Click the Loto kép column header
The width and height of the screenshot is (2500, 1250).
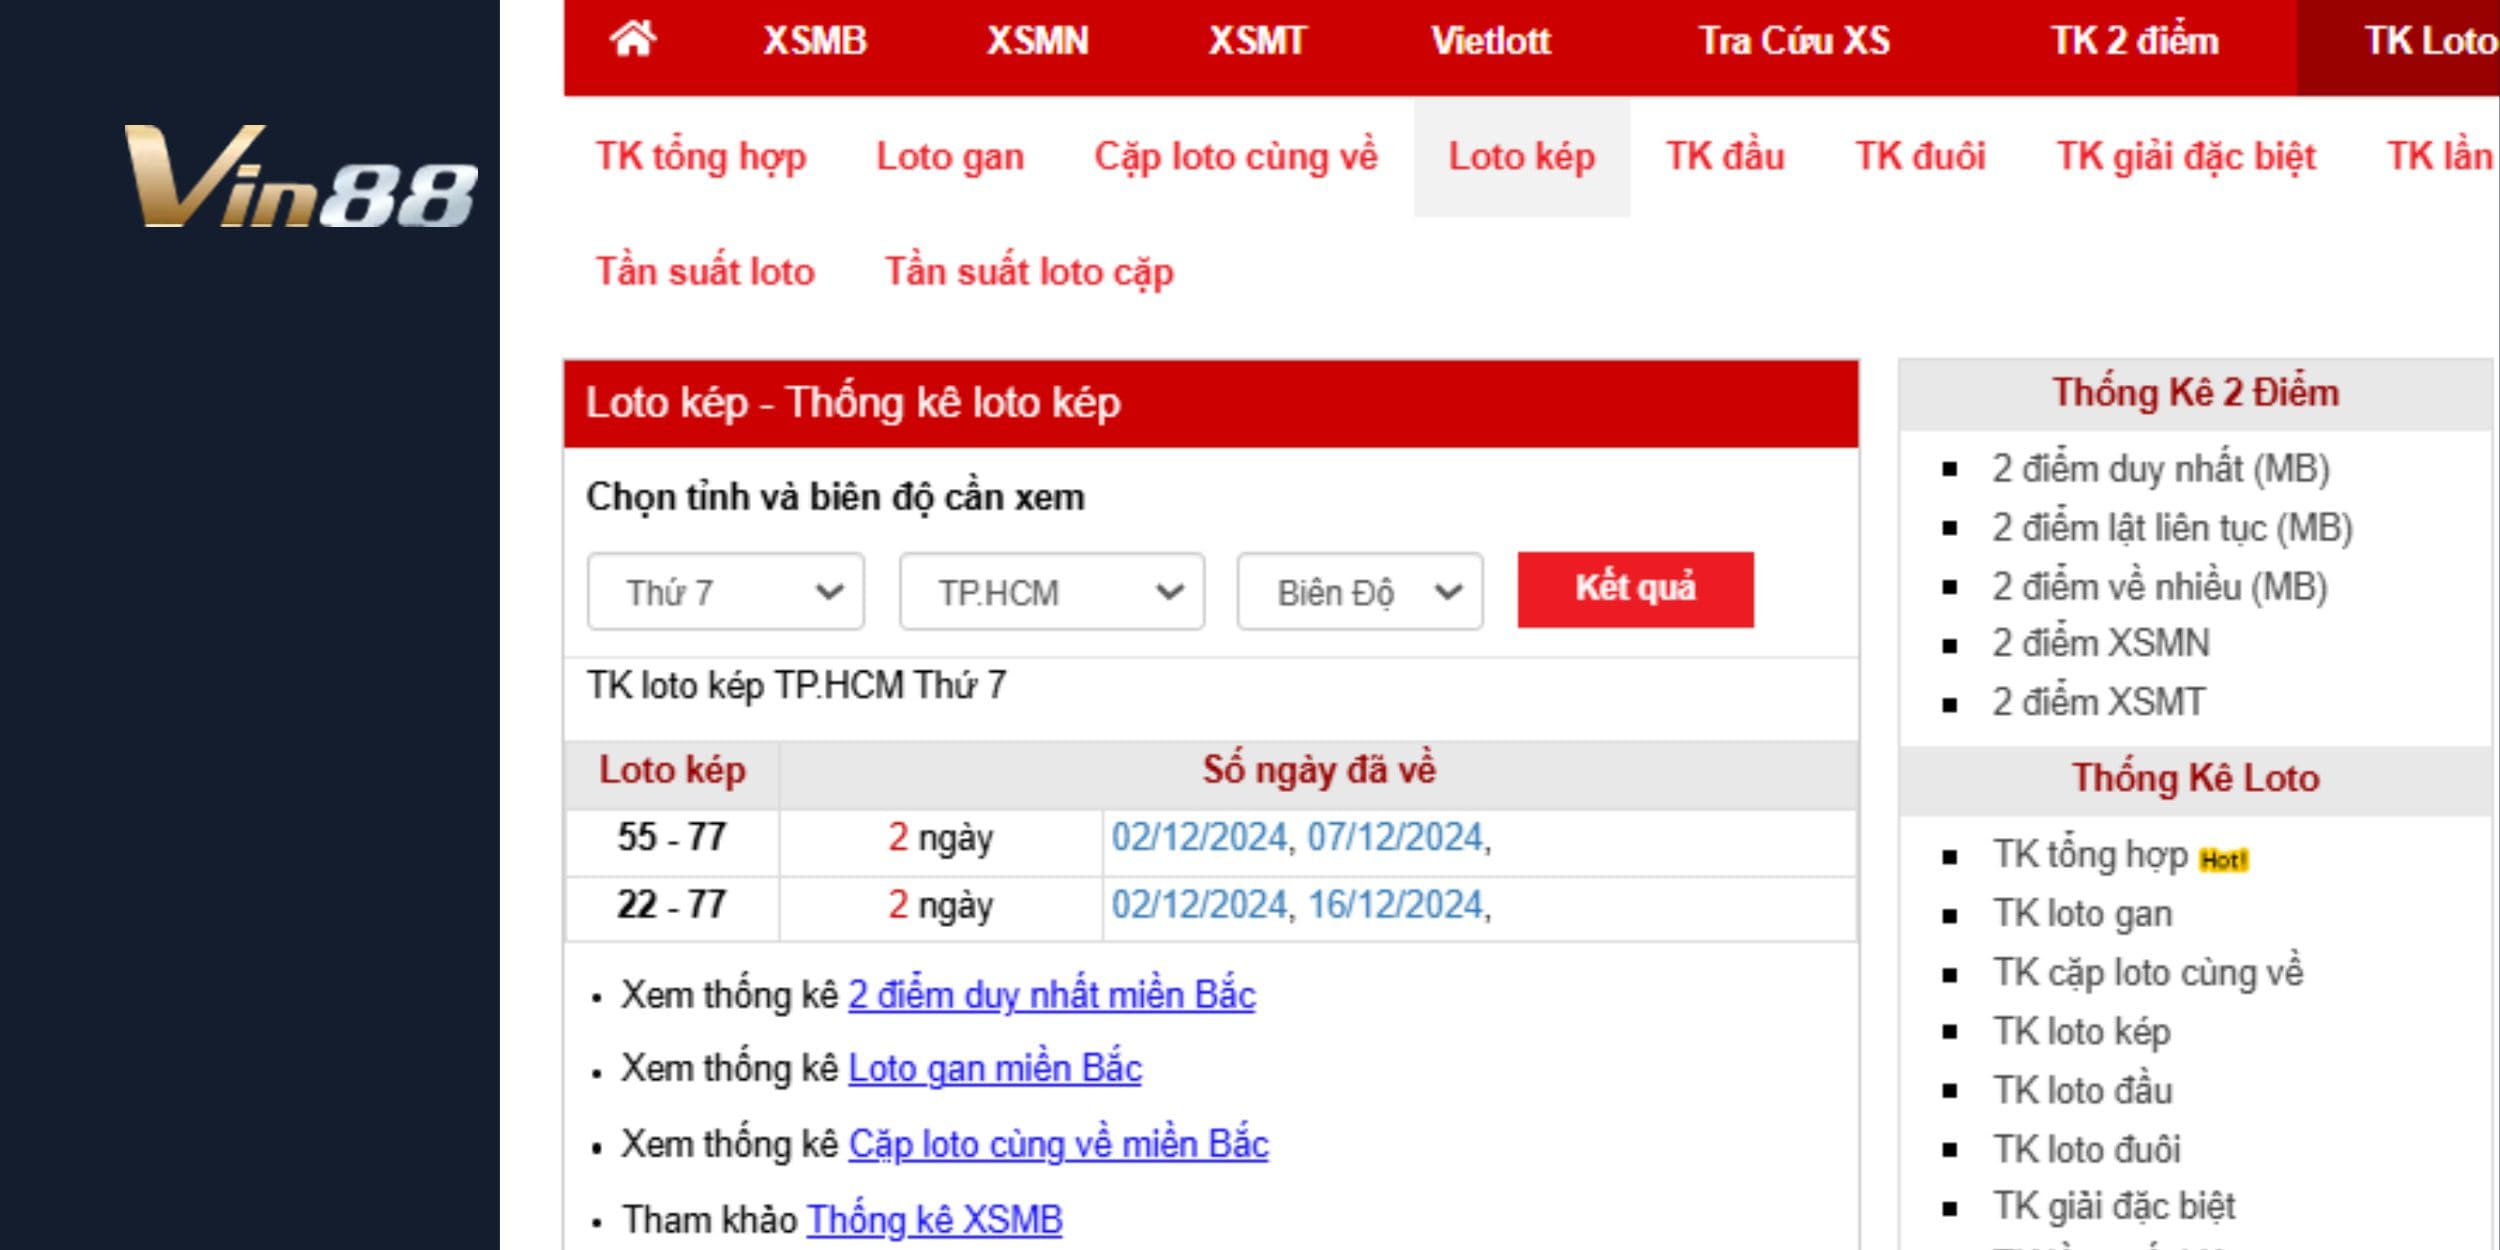pos(672,771)
